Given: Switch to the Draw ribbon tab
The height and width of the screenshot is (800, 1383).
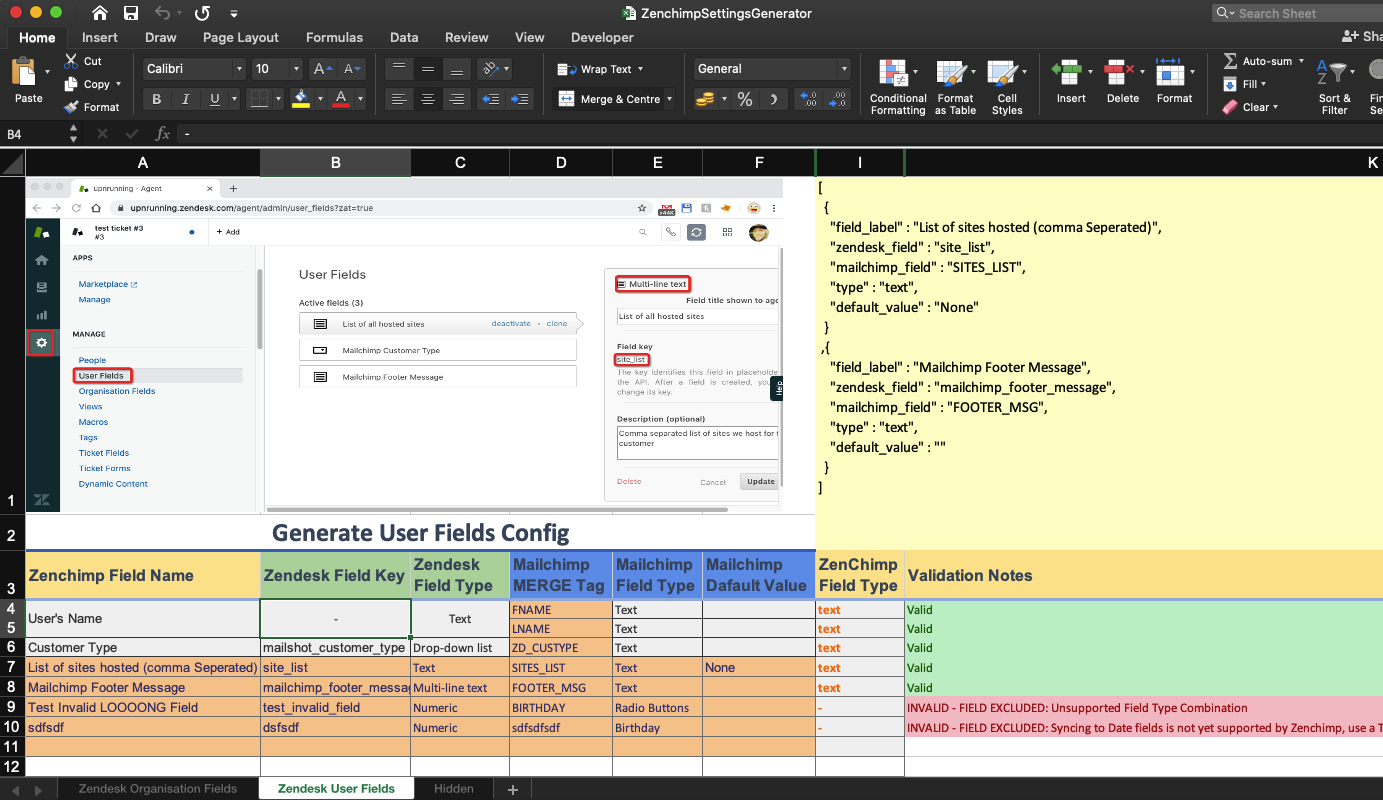Looking at the screenshot, I should click(x=160, y=37).
